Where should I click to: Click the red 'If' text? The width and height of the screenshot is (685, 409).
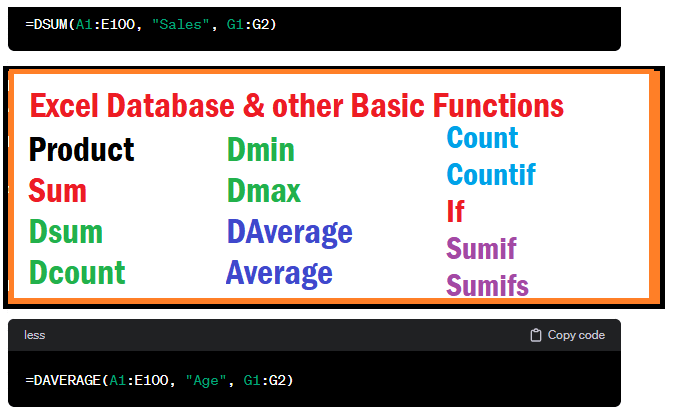click(x=455, y=211)
